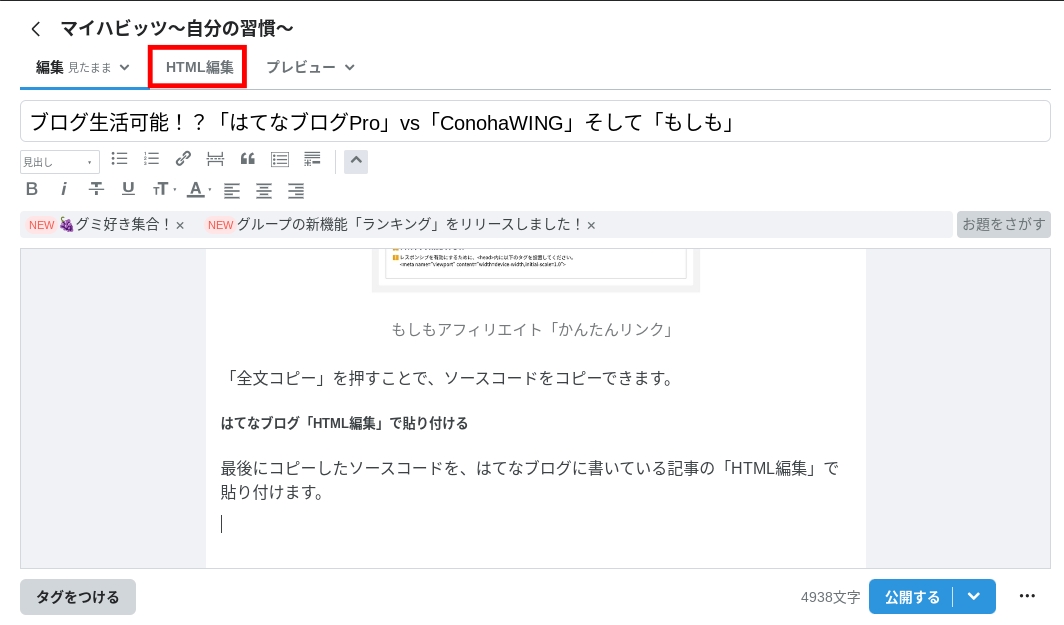Image resolution: width=1064 pixels, height=625 pixels.
Task: Insert a continue-reading break
Action: click(215, 159)
